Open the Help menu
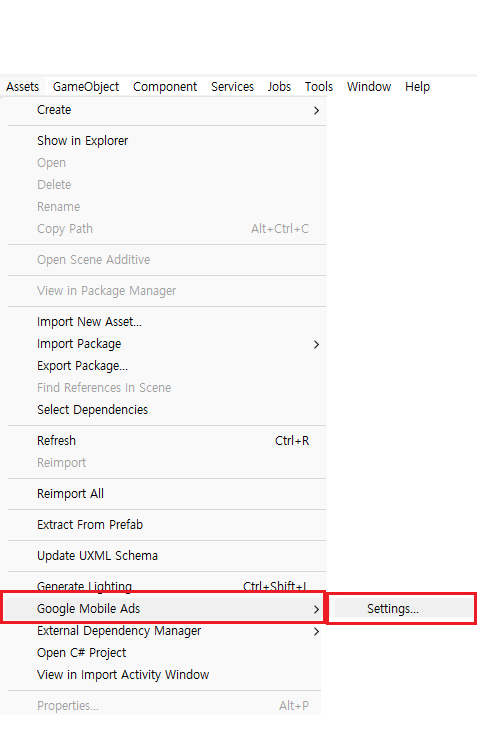Screen dimensions: 500x729 (417, 87)
